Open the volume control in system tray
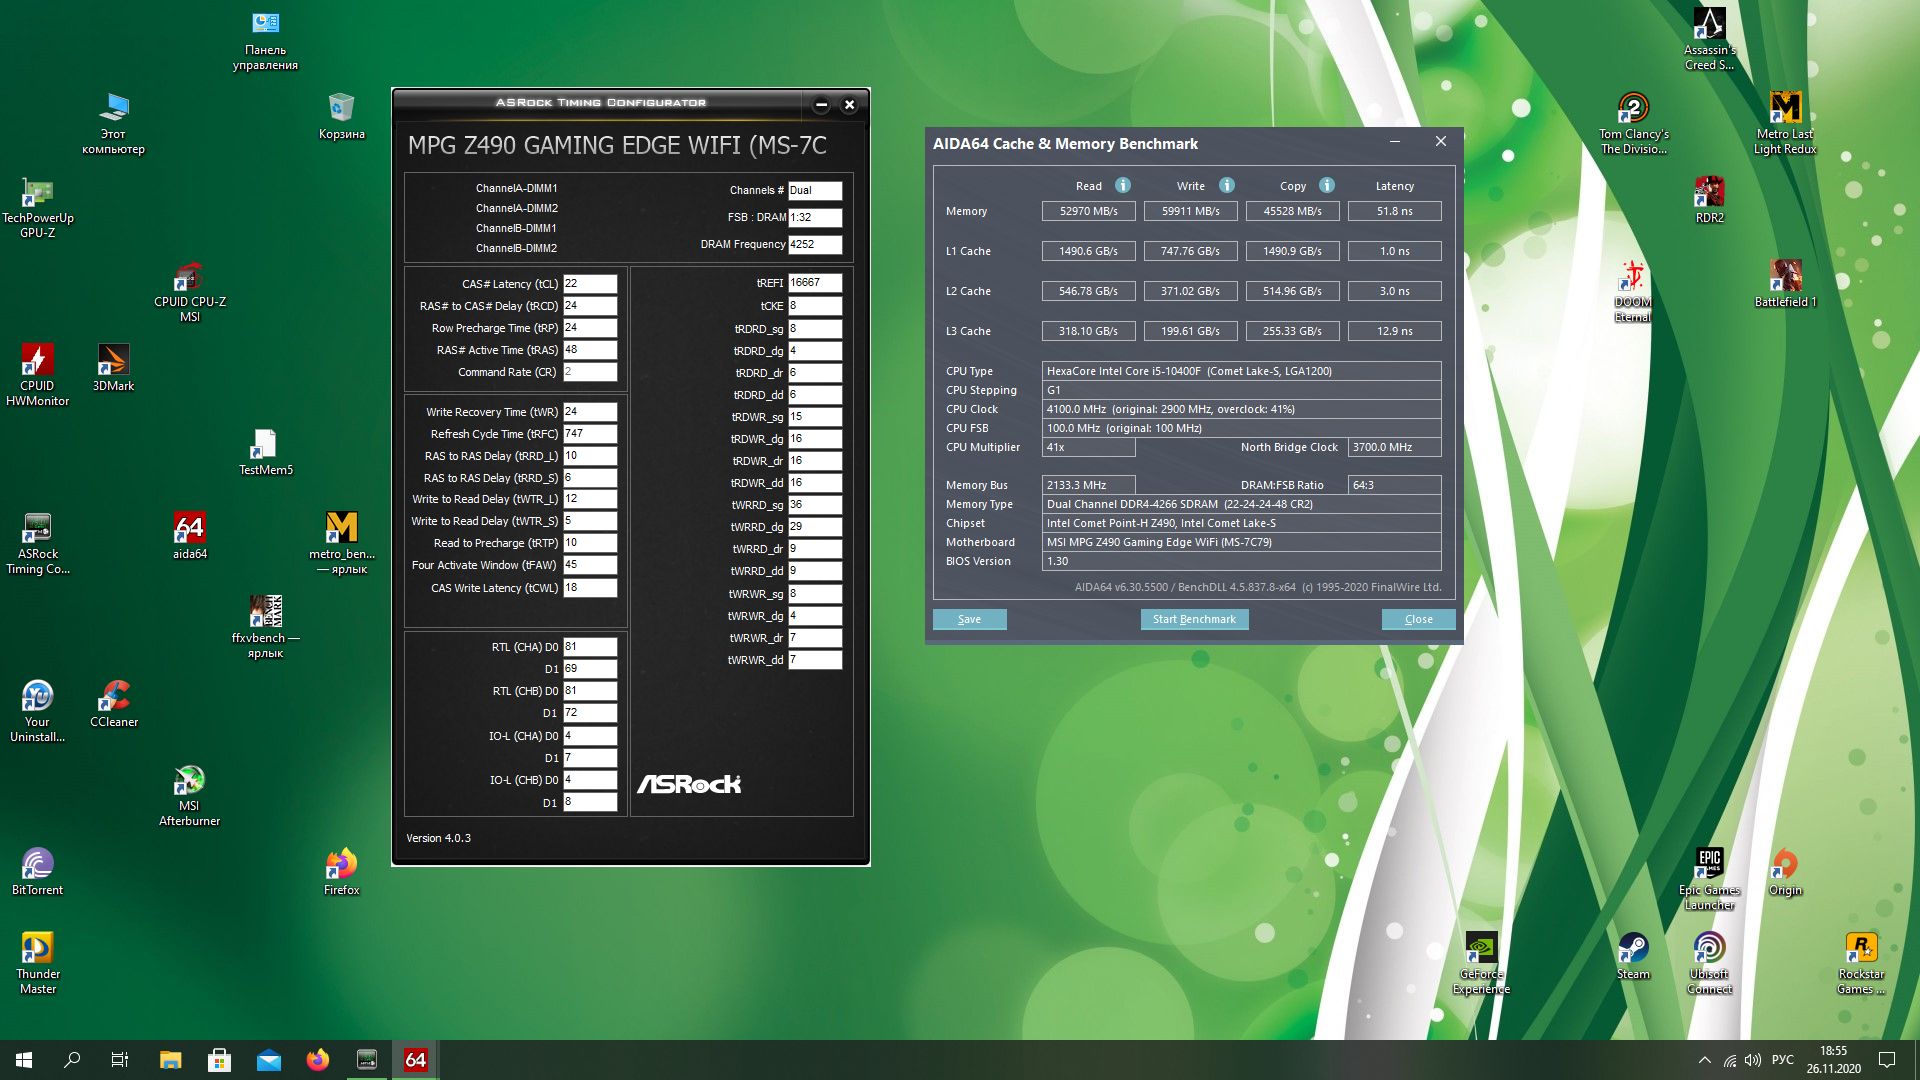The width and height of the screenshot is (1920, 1080). pos(1753,1060)
